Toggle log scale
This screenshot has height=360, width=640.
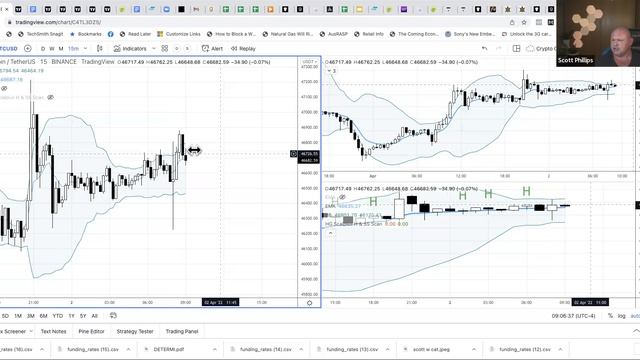click(622, 316)
